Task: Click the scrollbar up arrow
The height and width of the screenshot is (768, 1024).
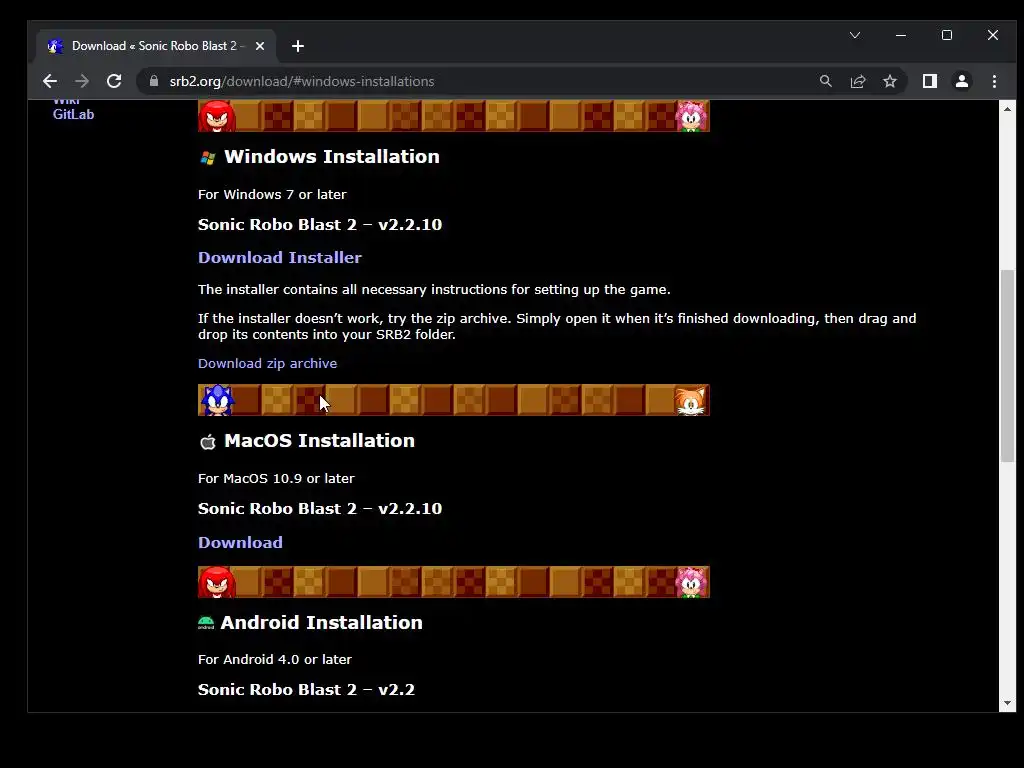Action: pyautogui.click(x=1008, y=109)
